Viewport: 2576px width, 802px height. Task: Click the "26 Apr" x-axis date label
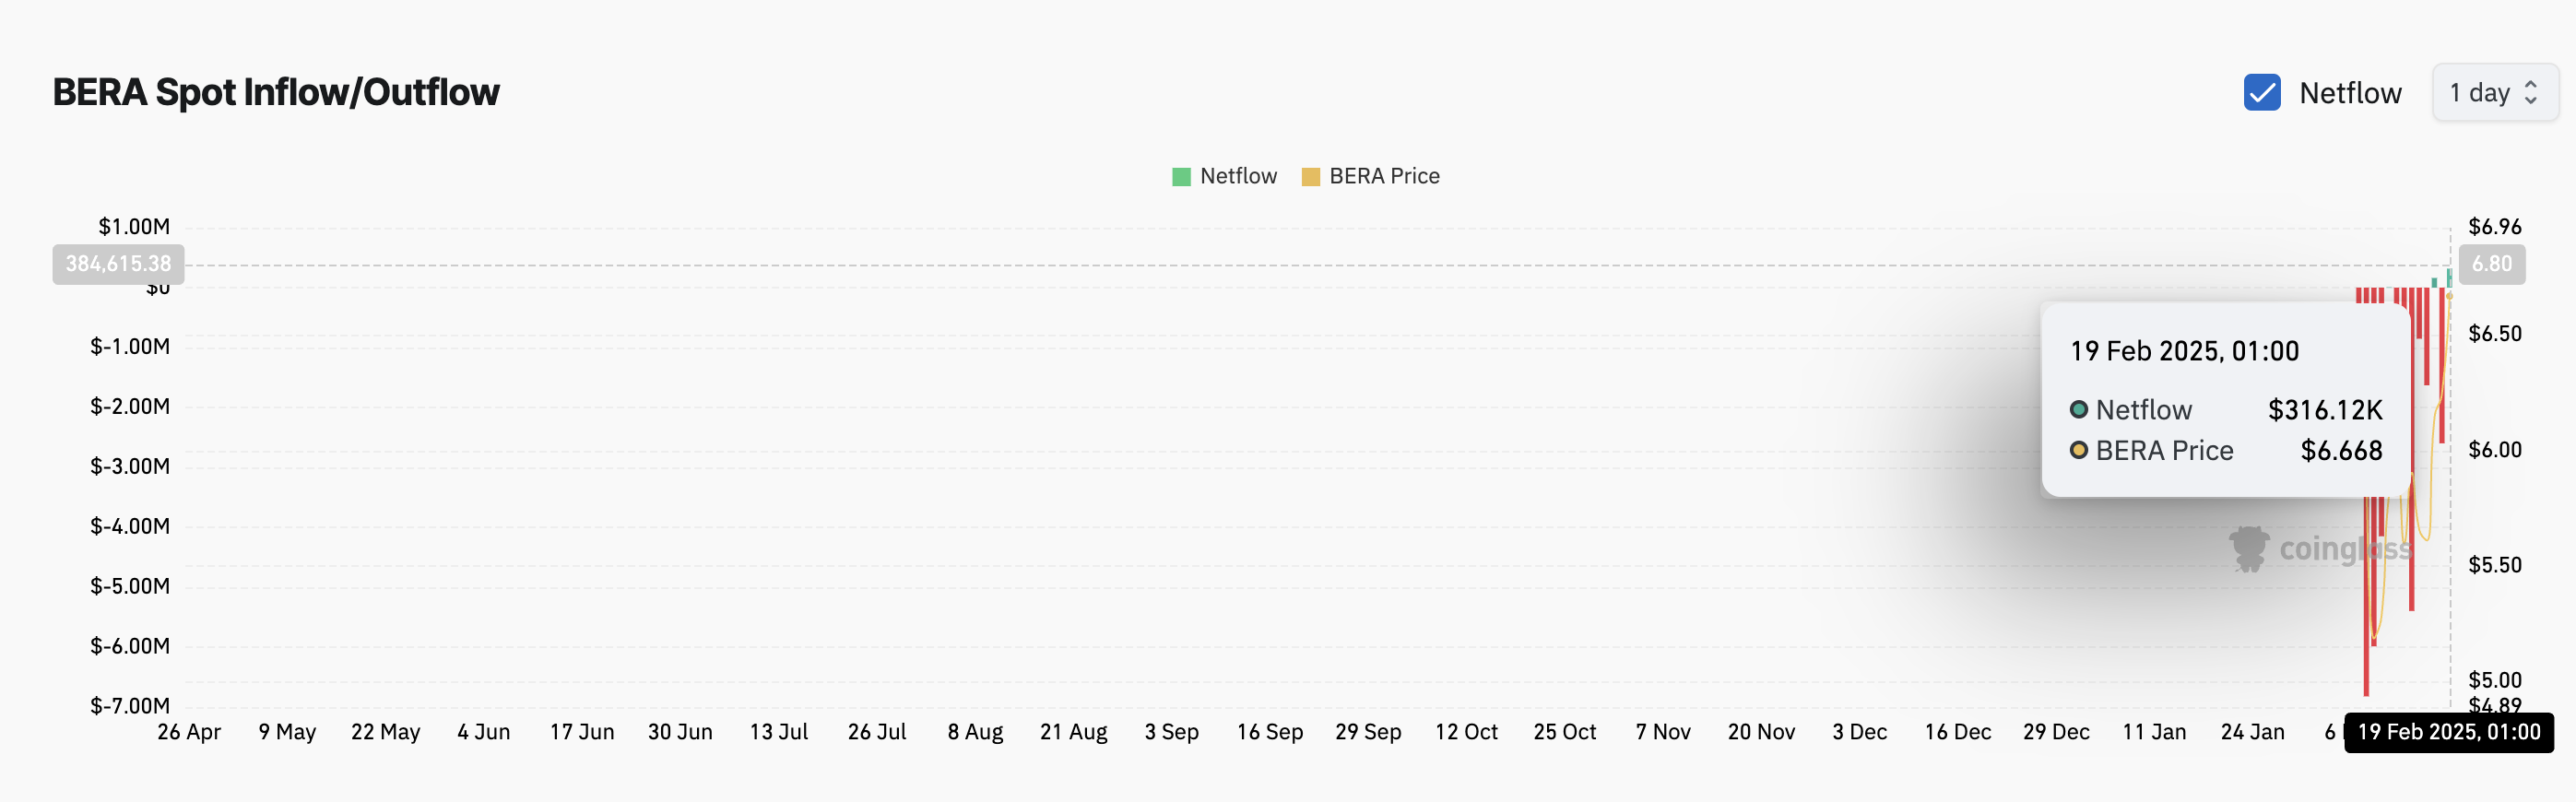(x=189, y=732)
